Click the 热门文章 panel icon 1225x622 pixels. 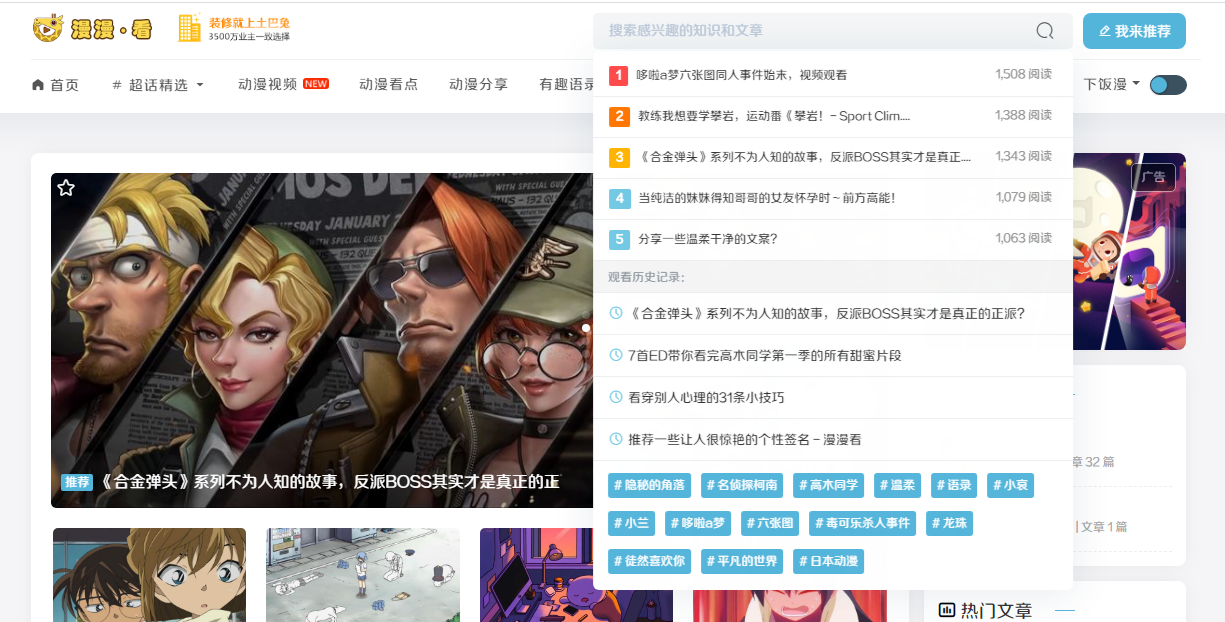944,609
